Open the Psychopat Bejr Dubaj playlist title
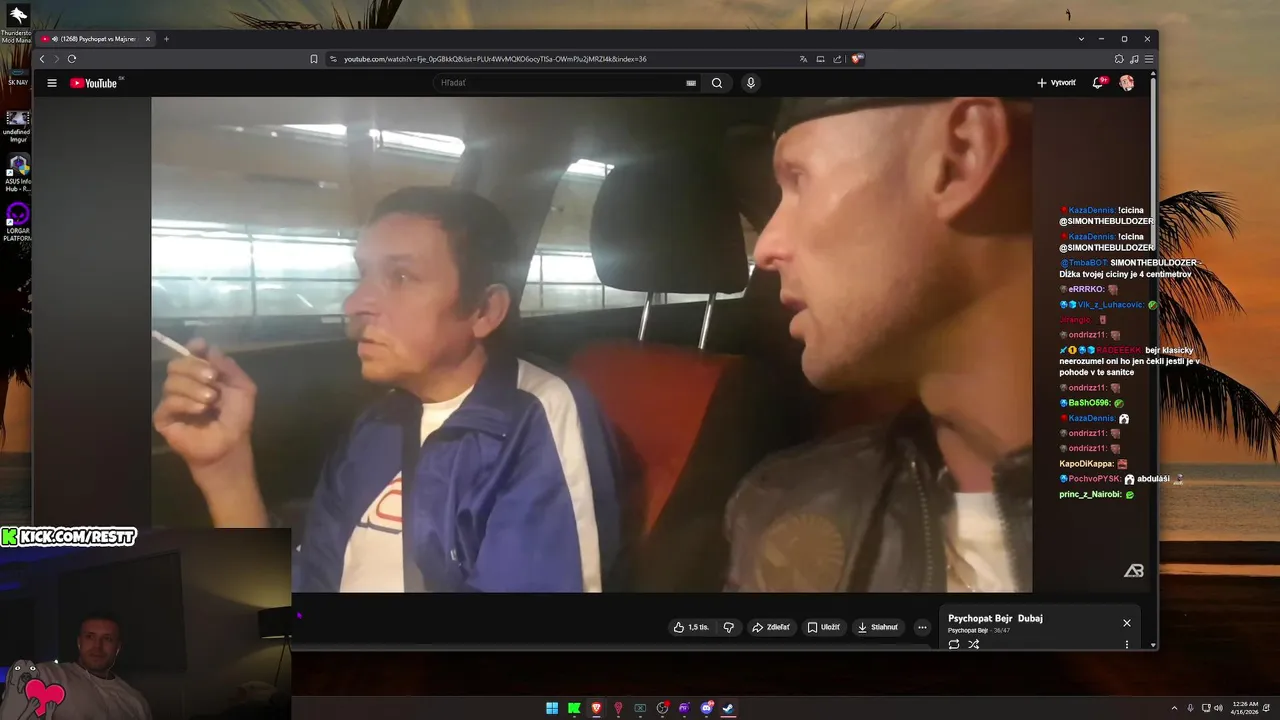 click(995, 618)
